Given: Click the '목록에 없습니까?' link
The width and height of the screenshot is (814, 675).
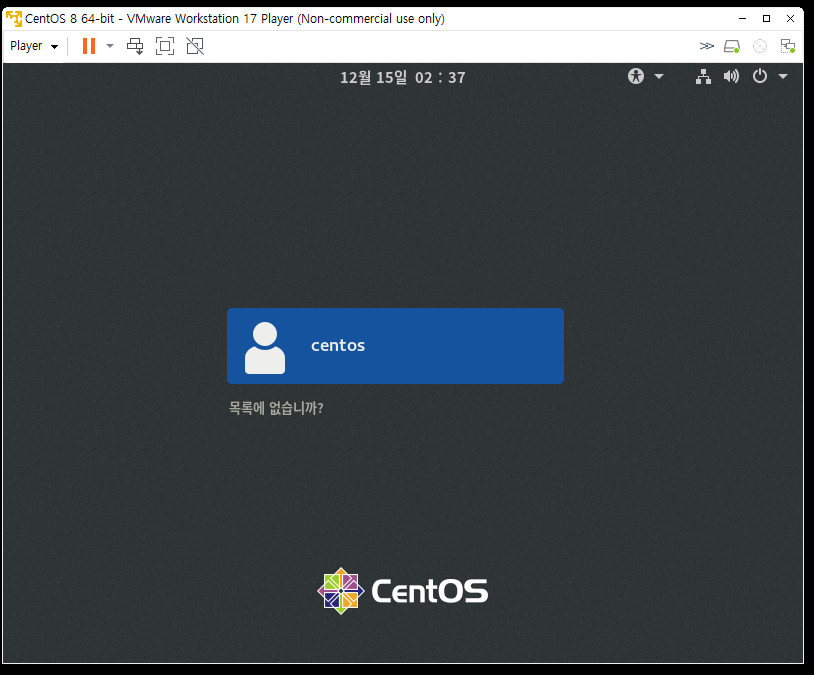Looking at the screenshot, I should (276, 408).
